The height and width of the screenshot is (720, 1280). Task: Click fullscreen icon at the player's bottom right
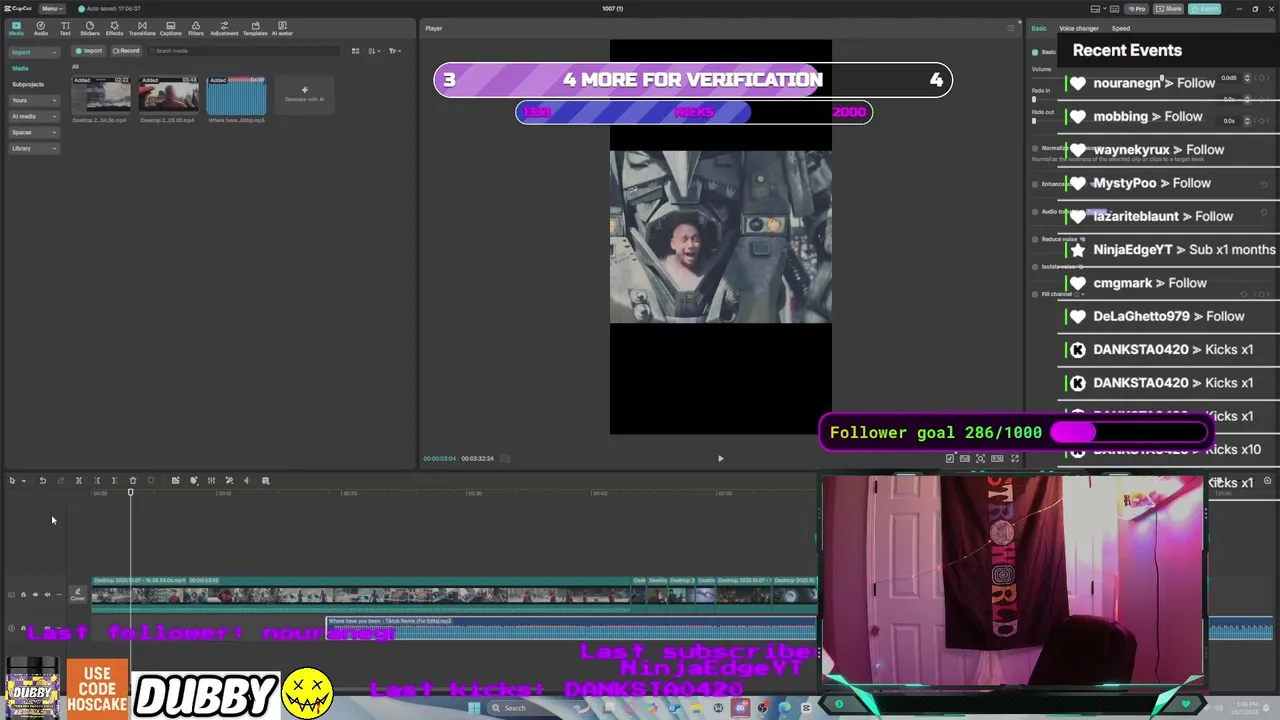pyautogui.click(x=1015, y=459)
